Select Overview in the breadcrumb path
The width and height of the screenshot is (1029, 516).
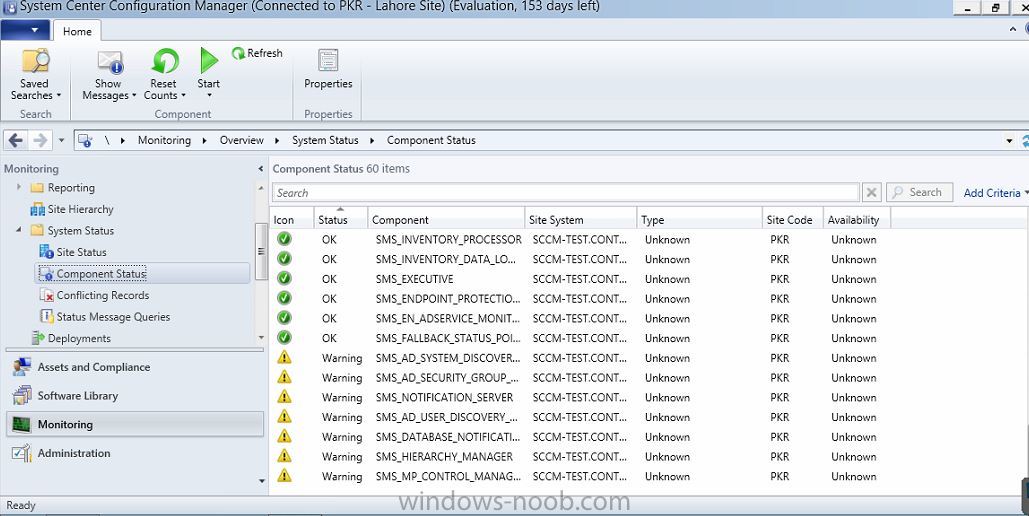(242, 140)
